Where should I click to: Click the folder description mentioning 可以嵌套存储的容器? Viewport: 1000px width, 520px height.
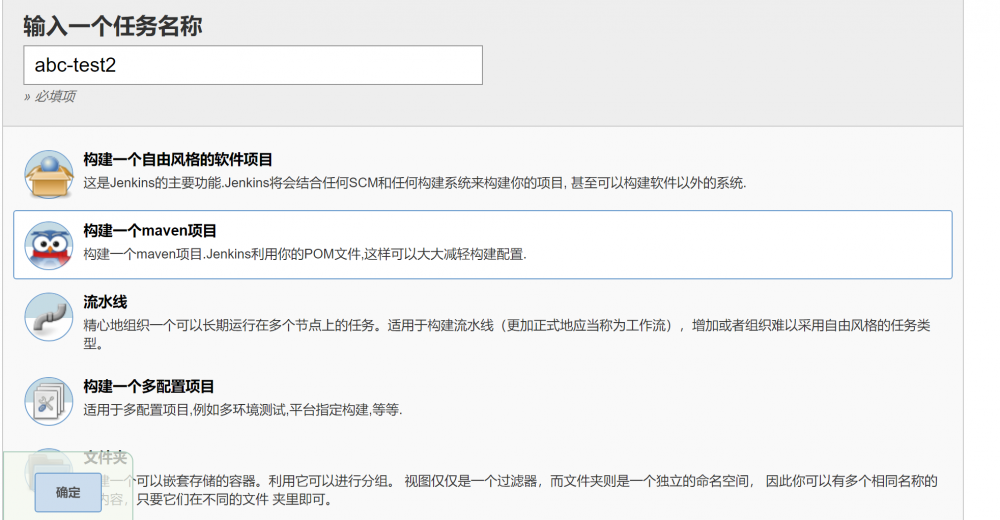coord(510,490)
